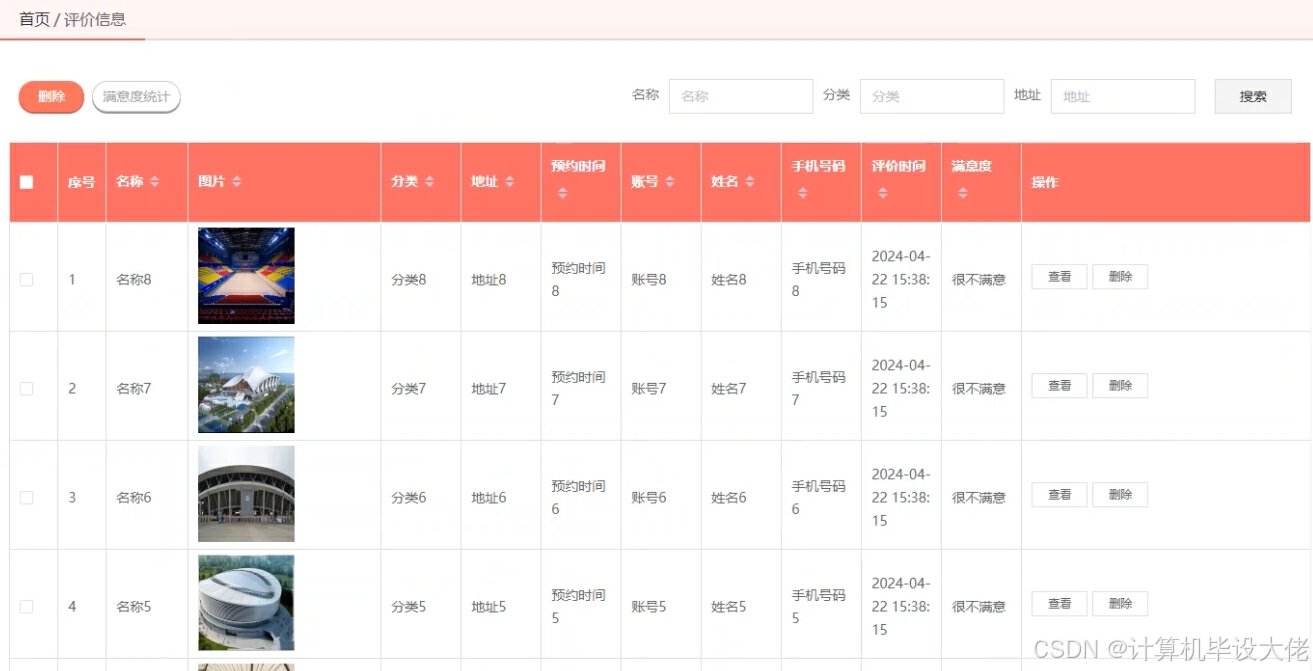Open the 满意度统计 statistics button
Viewport: 1313px width, 671px height.
click(136, 97)
